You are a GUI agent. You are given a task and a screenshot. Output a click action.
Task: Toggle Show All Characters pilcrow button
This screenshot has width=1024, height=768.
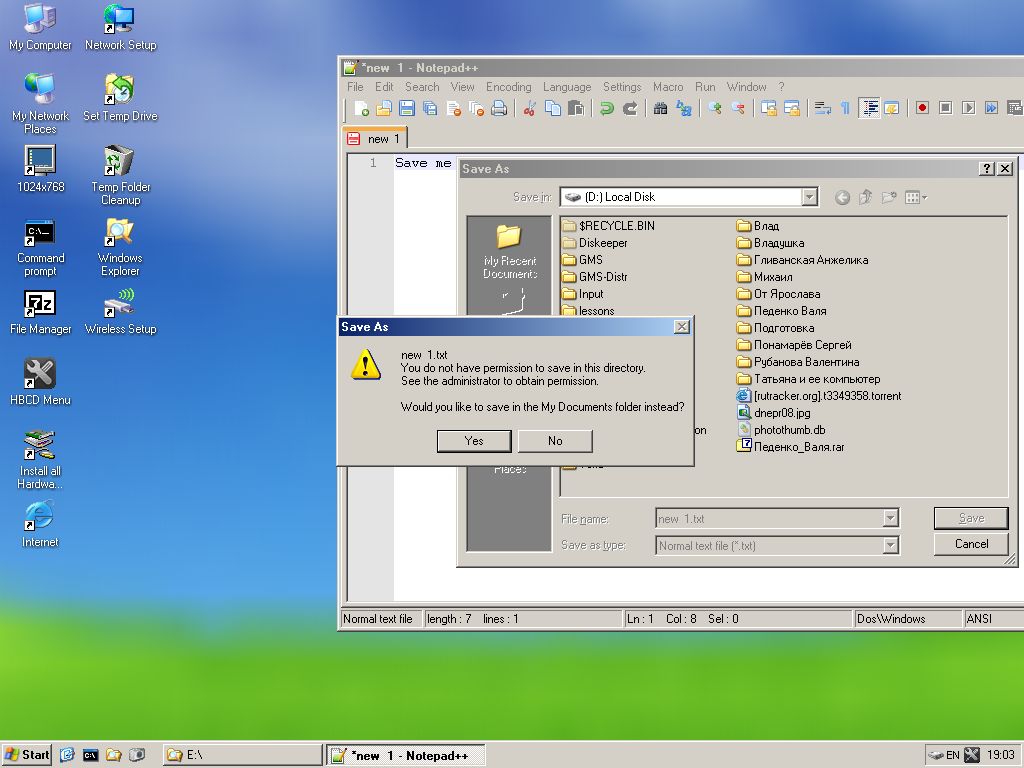click(845, 109)
